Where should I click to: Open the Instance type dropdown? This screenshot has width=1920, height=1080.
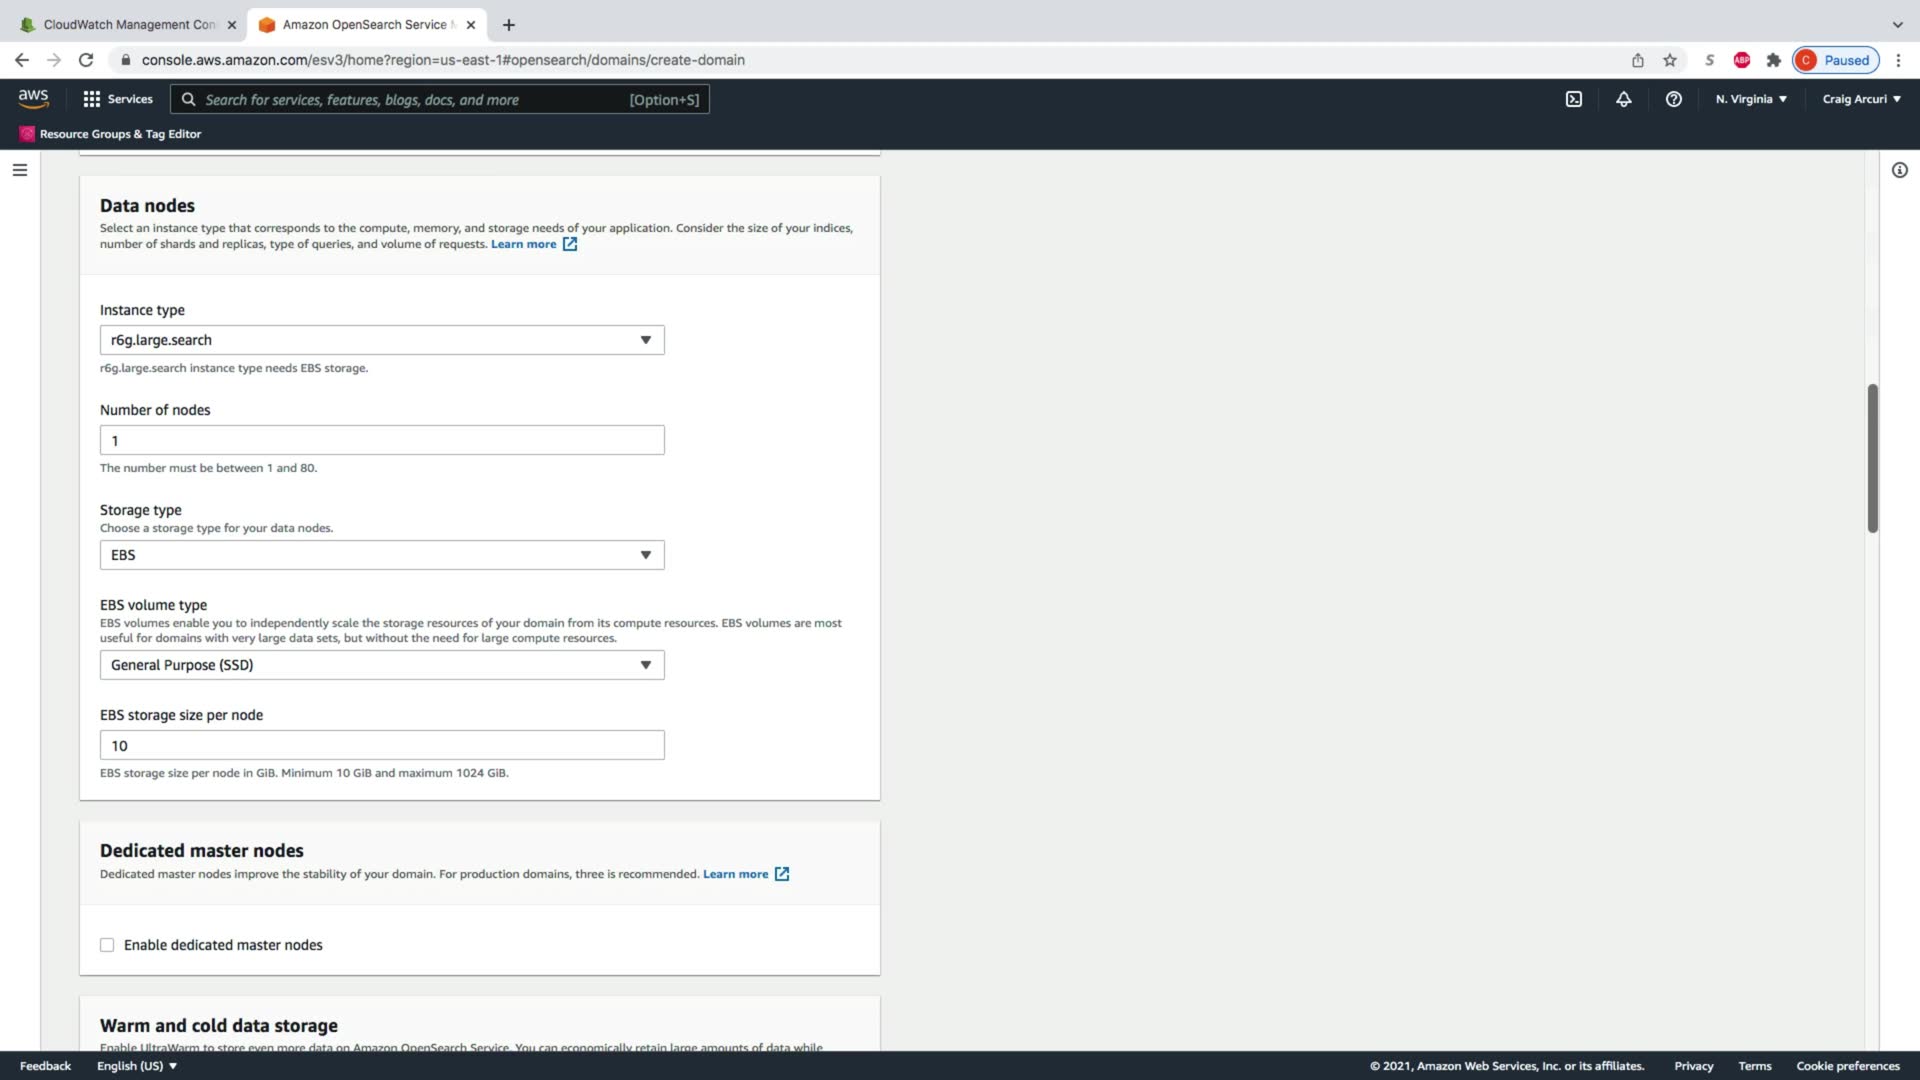pyautogui.click(x=381, y=340)
